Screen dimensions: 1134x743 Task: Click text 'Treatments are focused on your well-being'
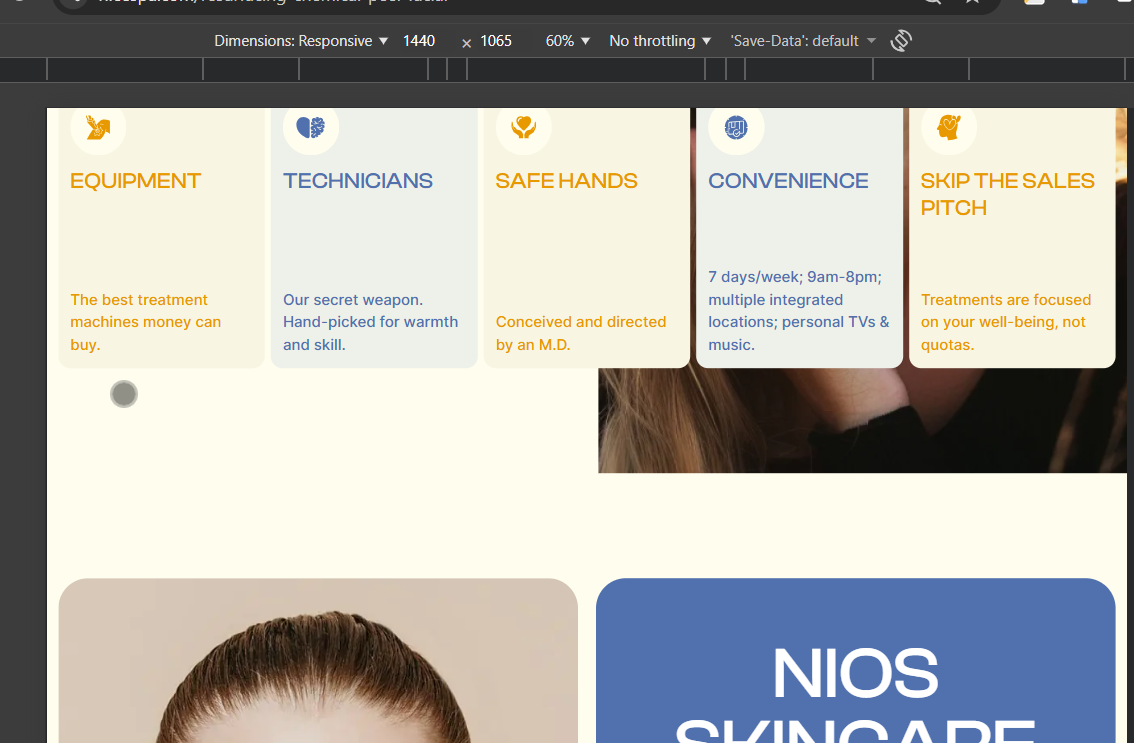tap(1006, 310)
